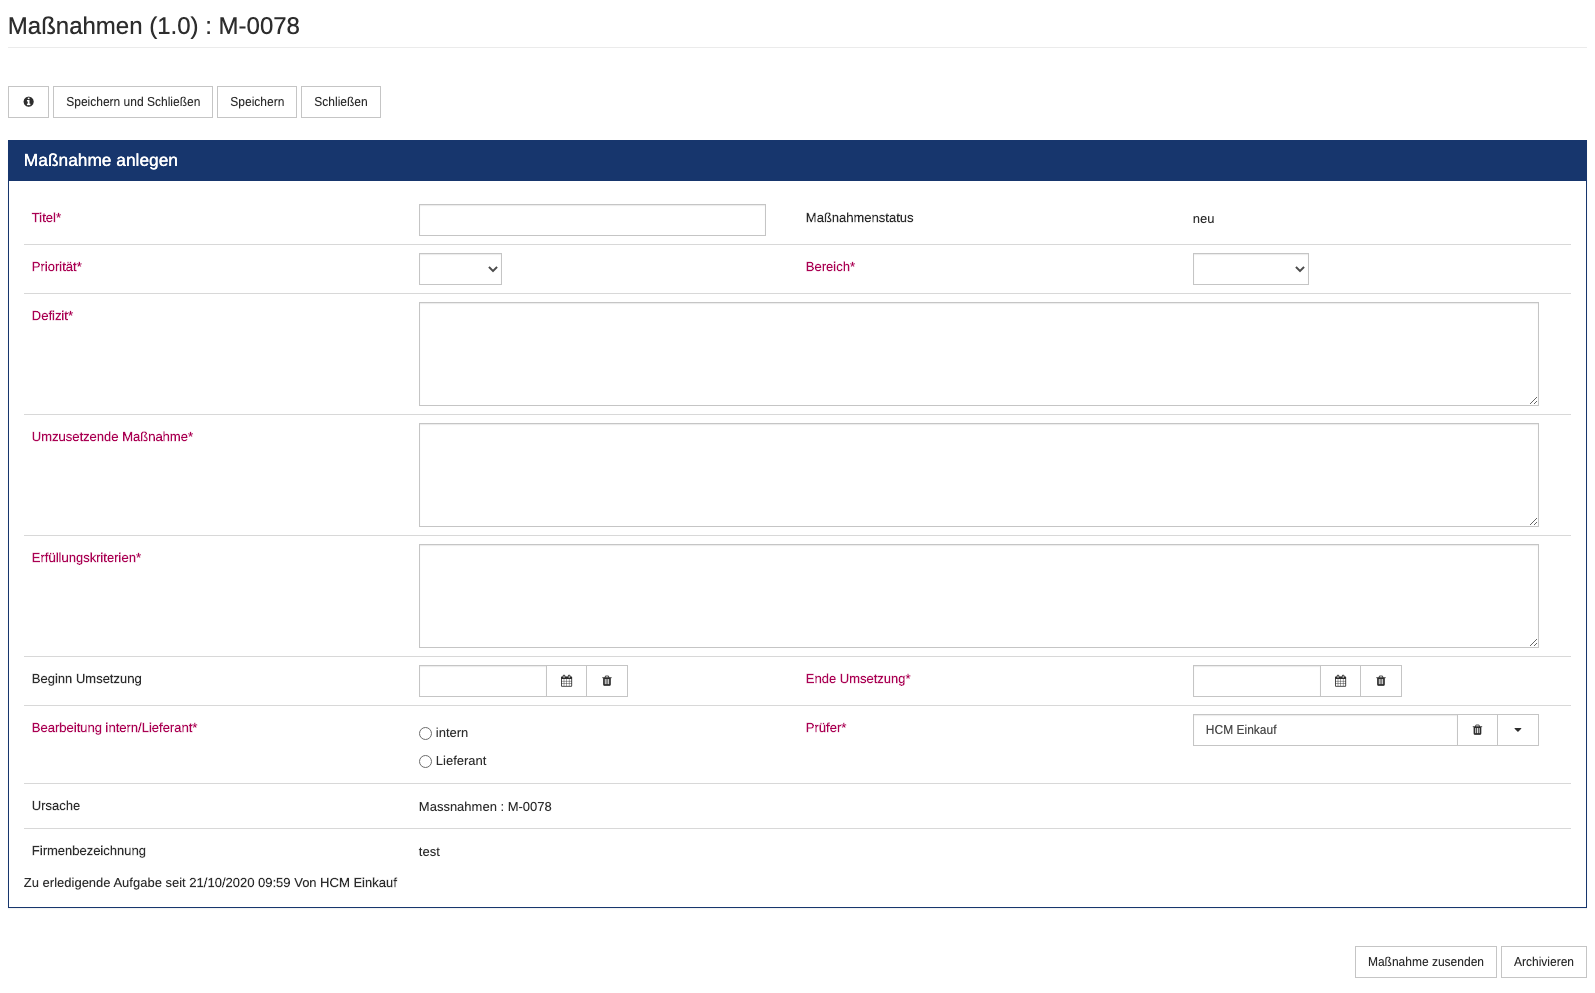Focus the Titel input field
This screenshot has width=1595, height=993.
click(592, 220)
